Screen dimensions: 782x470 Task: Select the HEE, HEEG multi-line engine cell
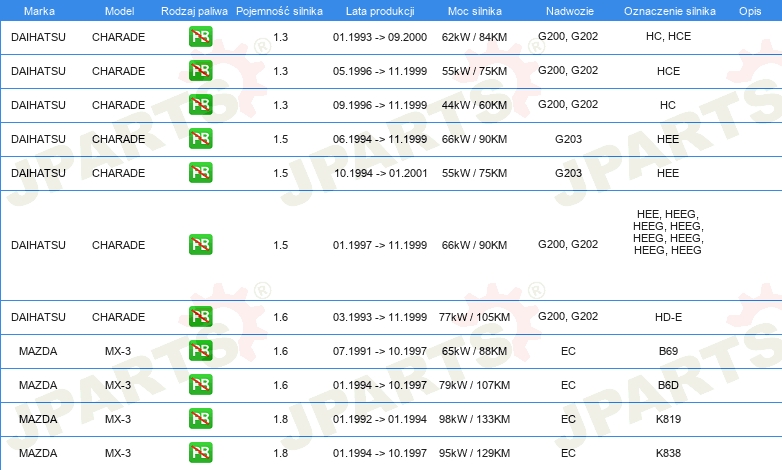coord(668,232)
